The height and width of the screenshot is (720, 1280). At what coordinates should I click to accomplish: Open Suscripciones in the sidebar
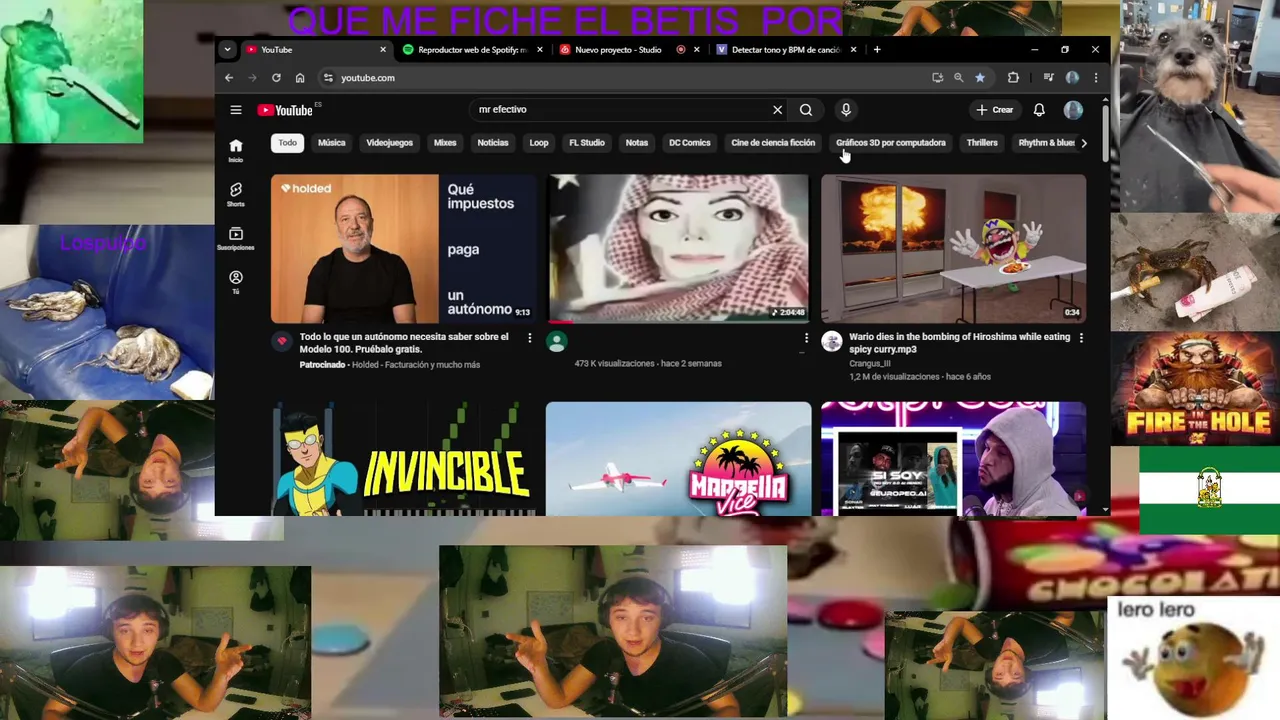pos(235,238)
